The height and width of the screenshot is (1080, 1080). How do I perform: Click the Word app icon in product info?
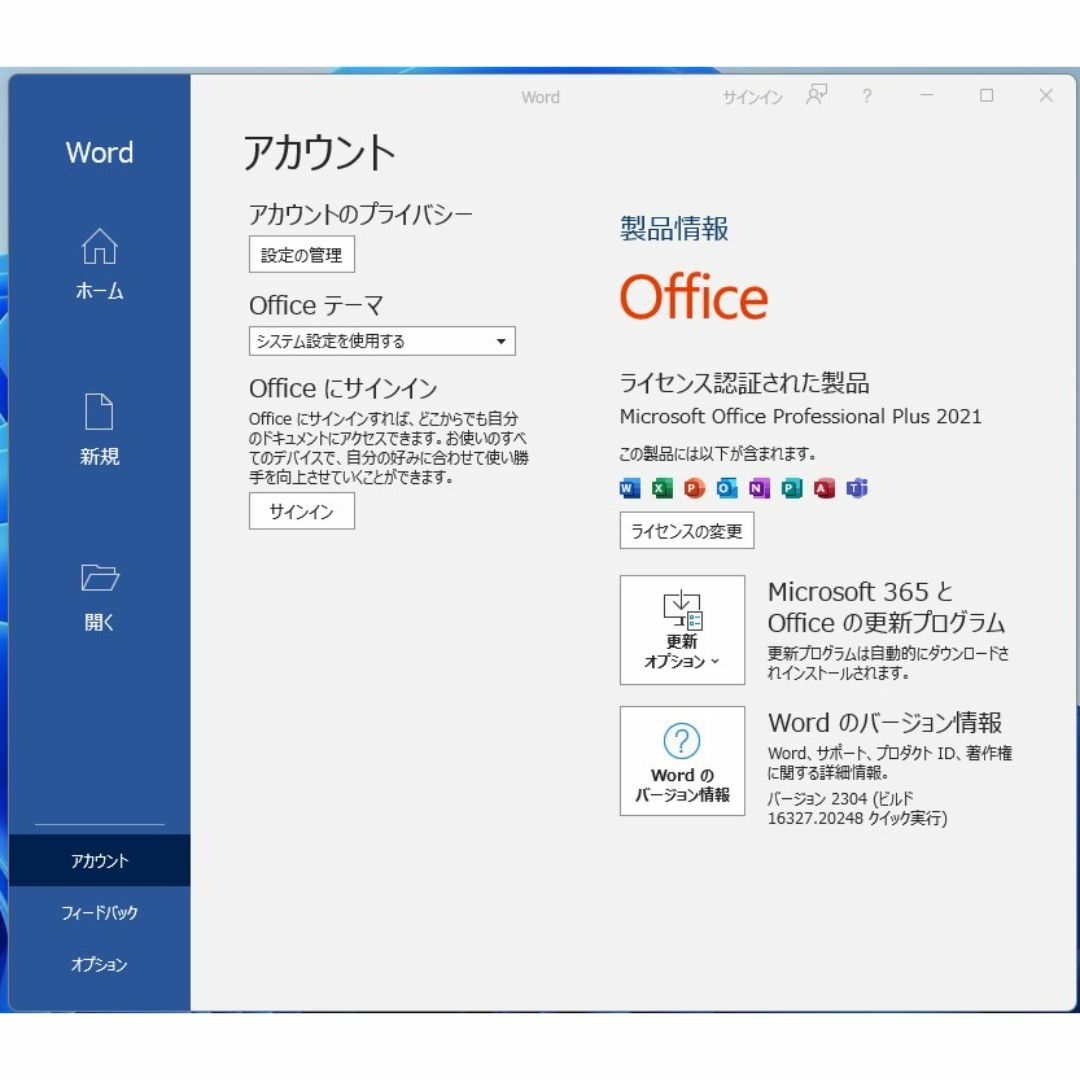(628, 488)
